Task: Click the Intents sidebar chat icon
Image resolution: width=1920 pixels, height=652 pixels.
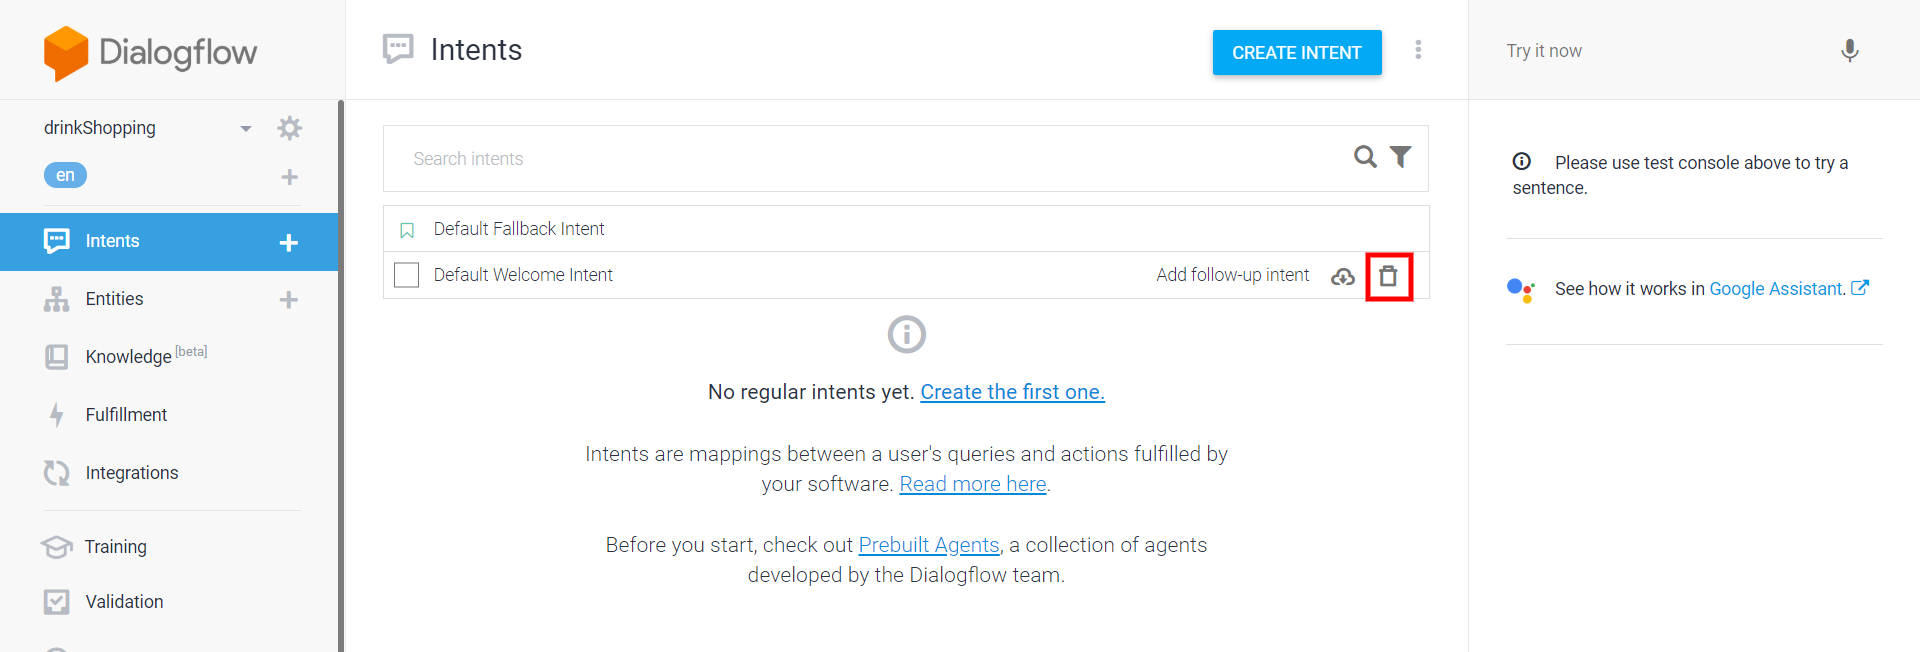Action: pos(57,241)
